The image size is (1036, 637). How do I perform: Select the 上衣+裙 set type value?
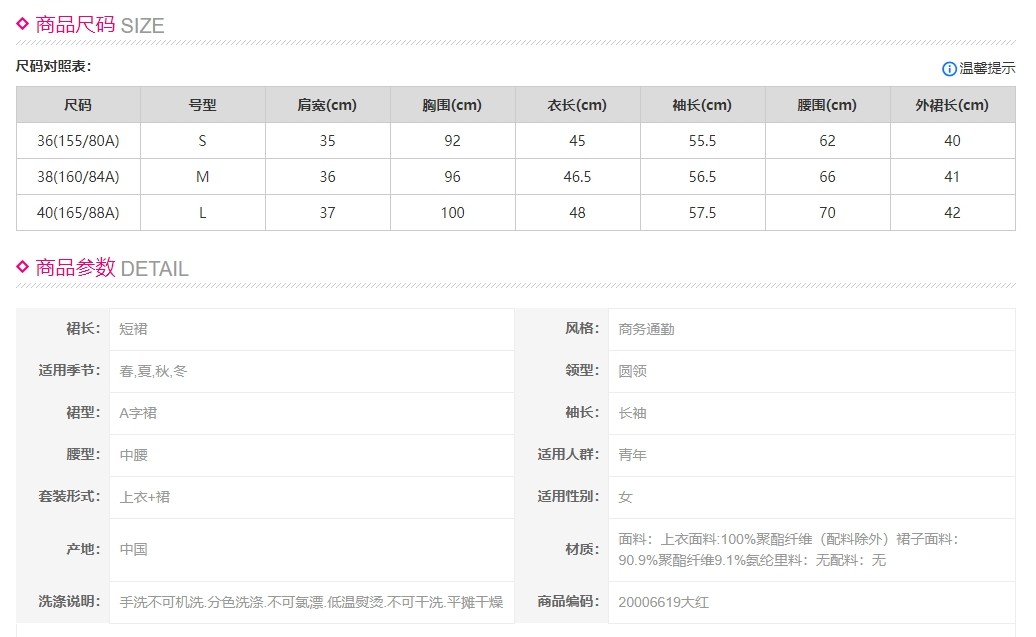pyautogui.click(x=145, y=497)
